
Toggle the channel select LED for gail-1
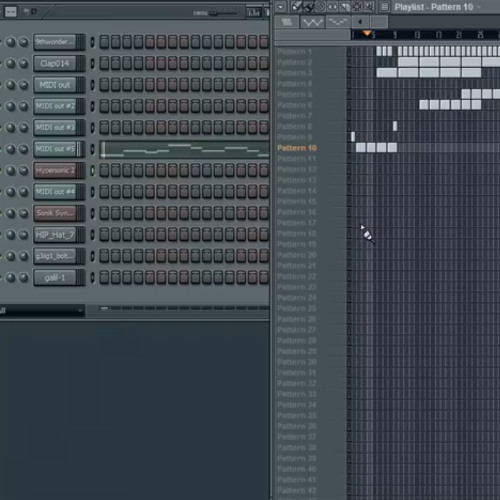click(x=92, y=277)
